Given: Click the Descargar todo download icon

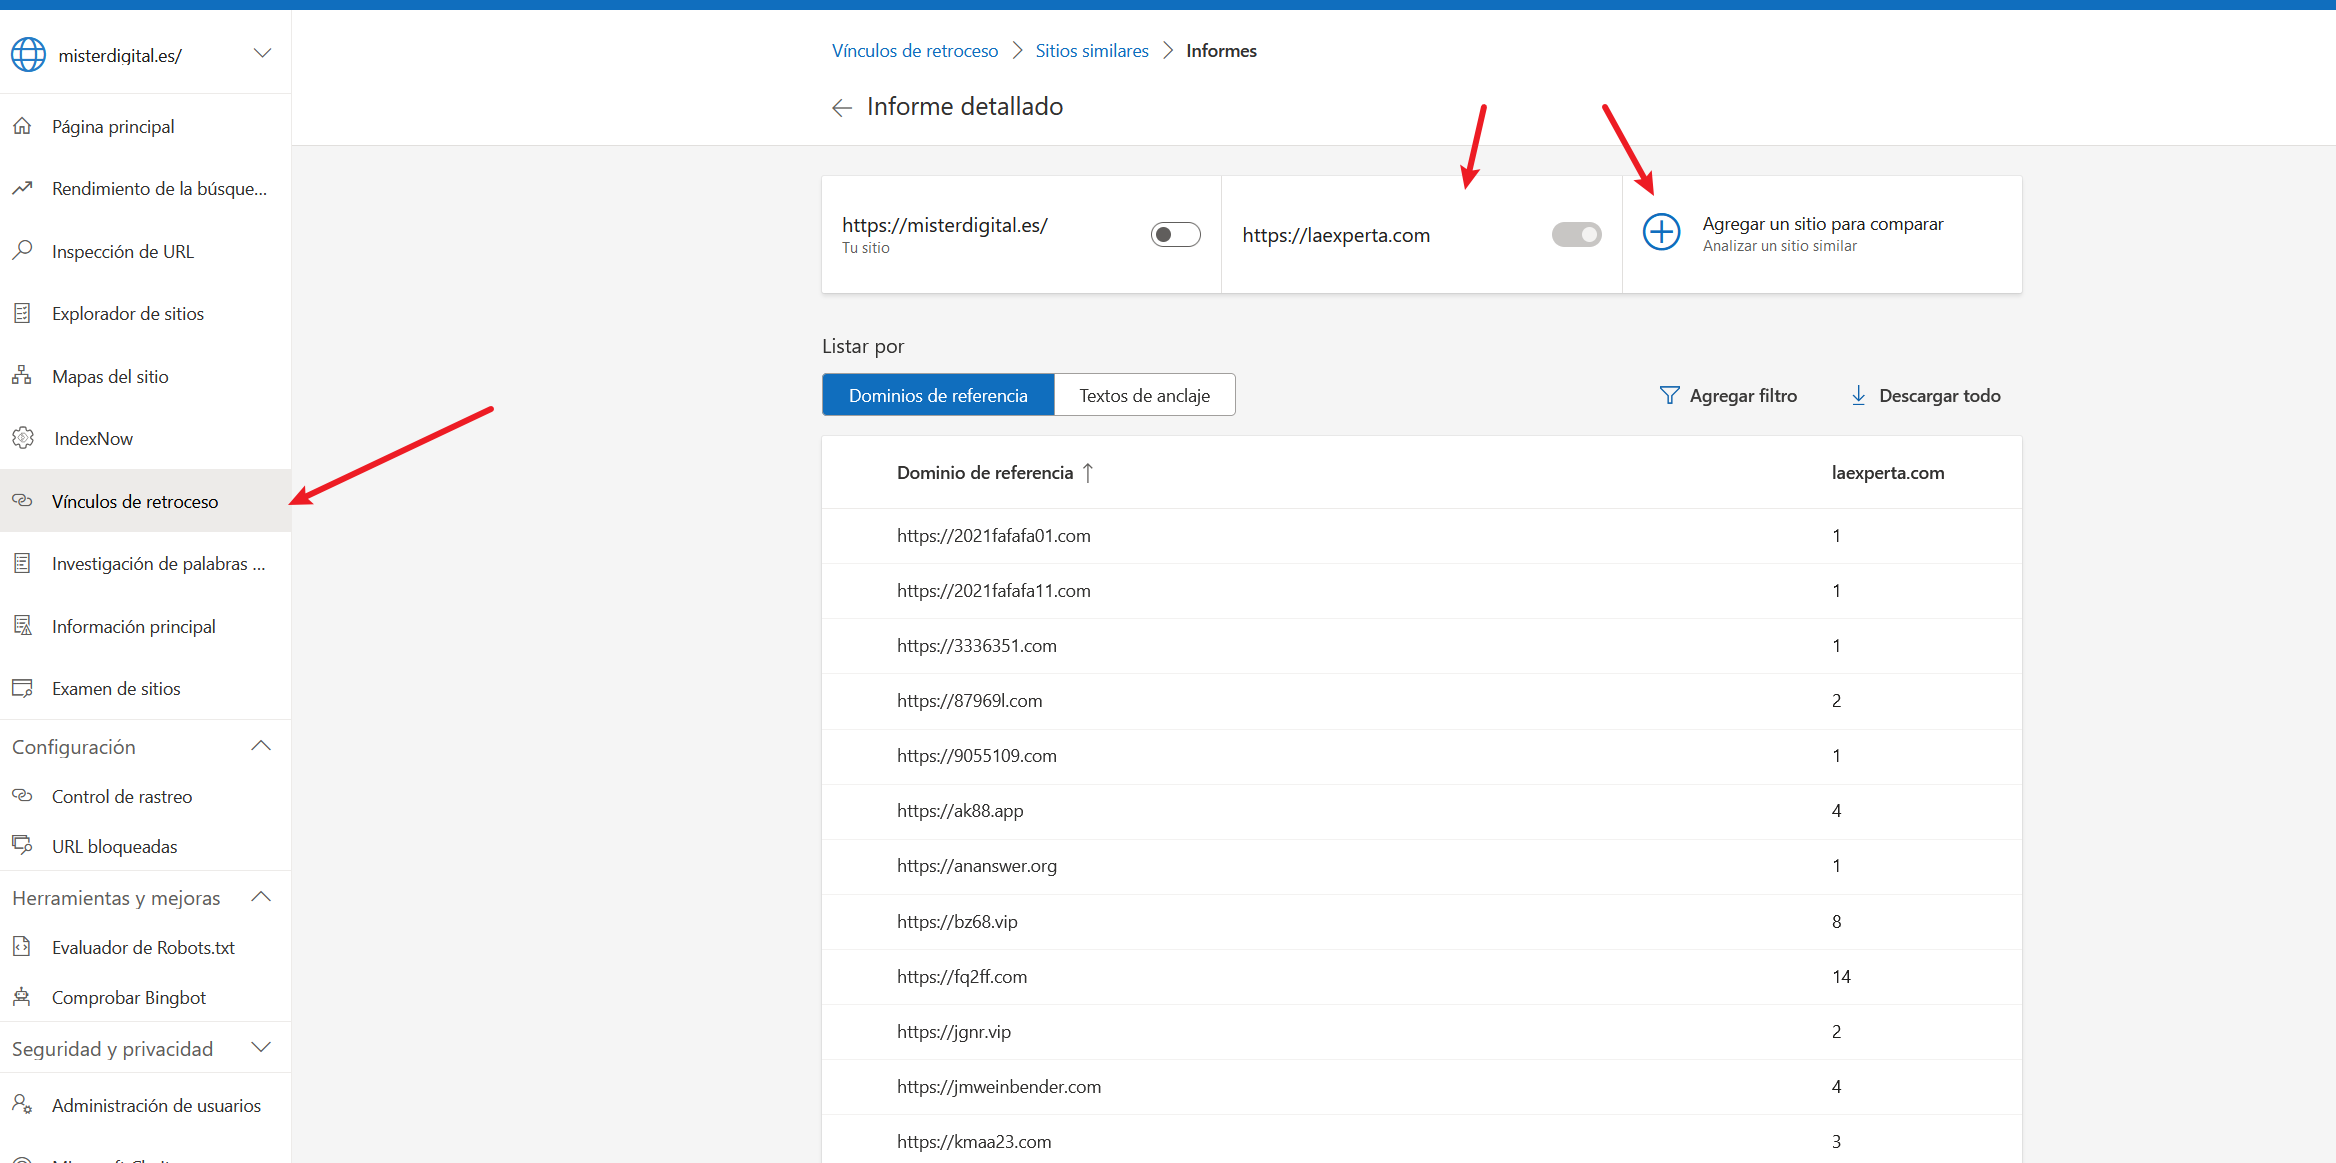Looking at the screenshot, I should 1858,395.
